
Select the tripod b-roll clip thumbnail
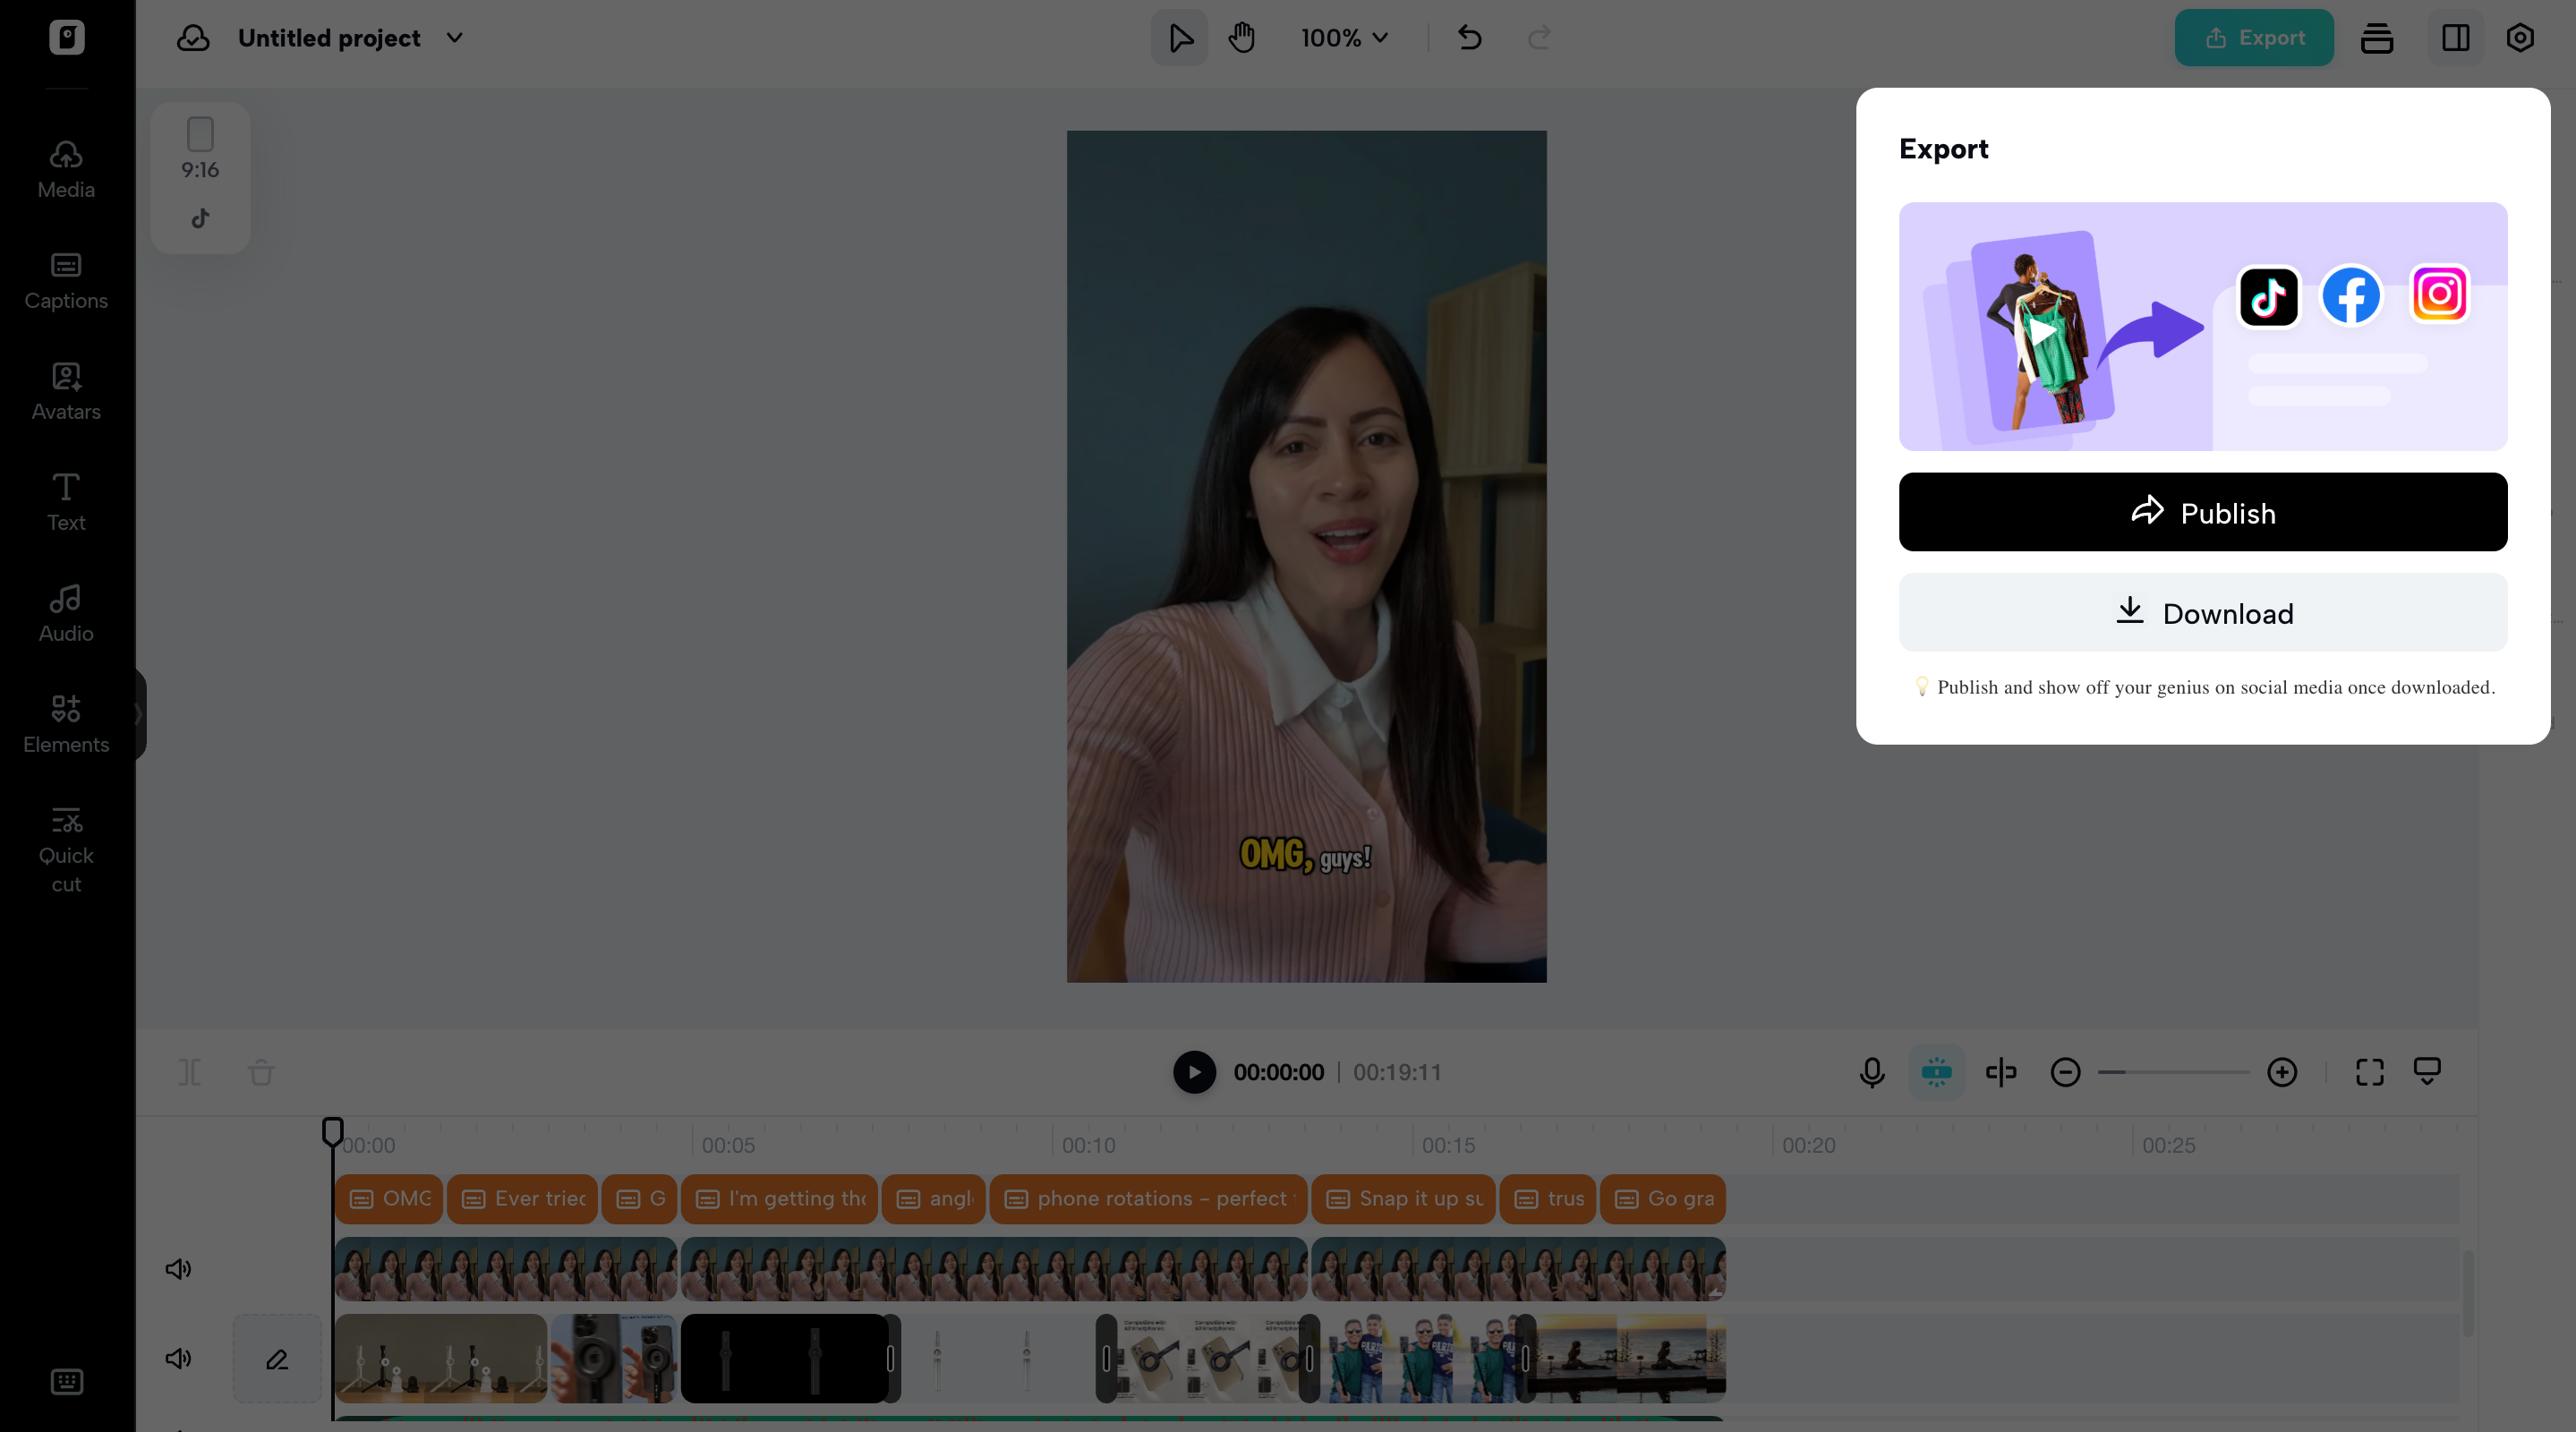tap(441, 1359)
